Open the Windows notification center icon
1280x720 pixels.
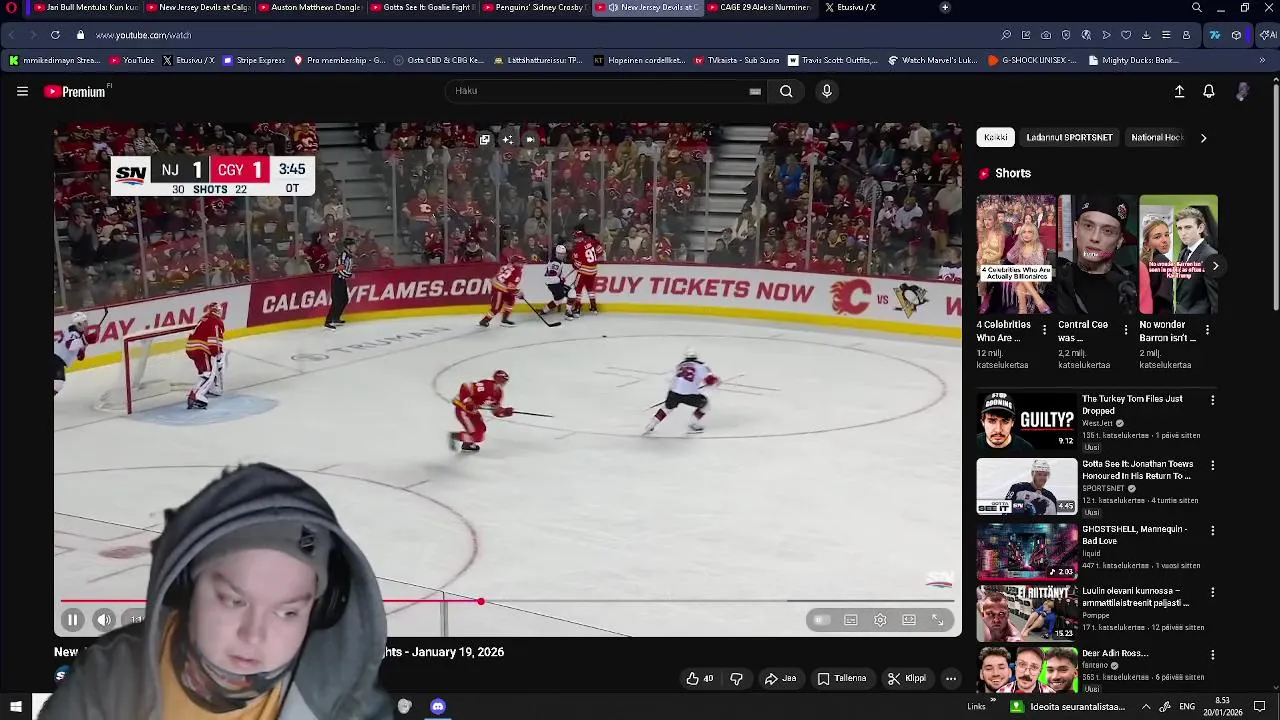coord(1259,707)
